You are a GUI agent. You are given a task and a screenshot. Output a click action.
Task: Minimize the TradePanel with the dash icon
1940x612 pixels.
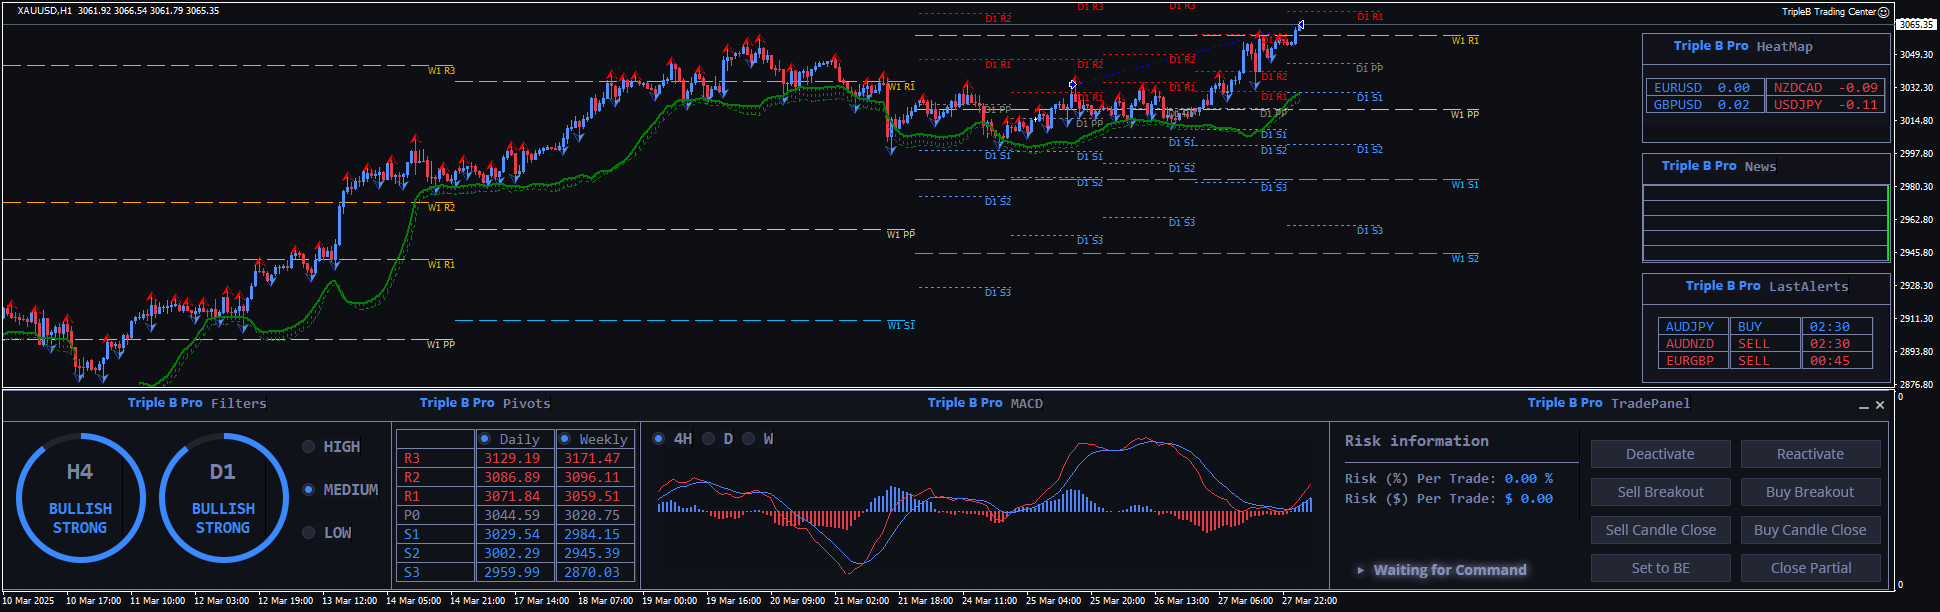tap(1863, 406)
